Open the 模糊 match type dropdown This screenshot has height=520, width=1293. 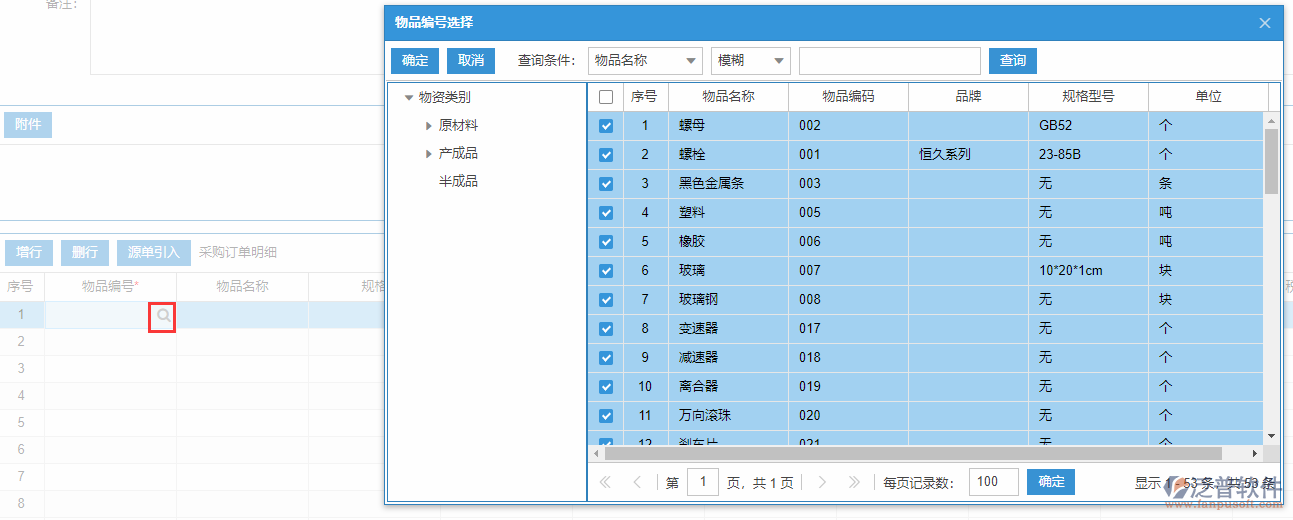click(x=750, y=61)
